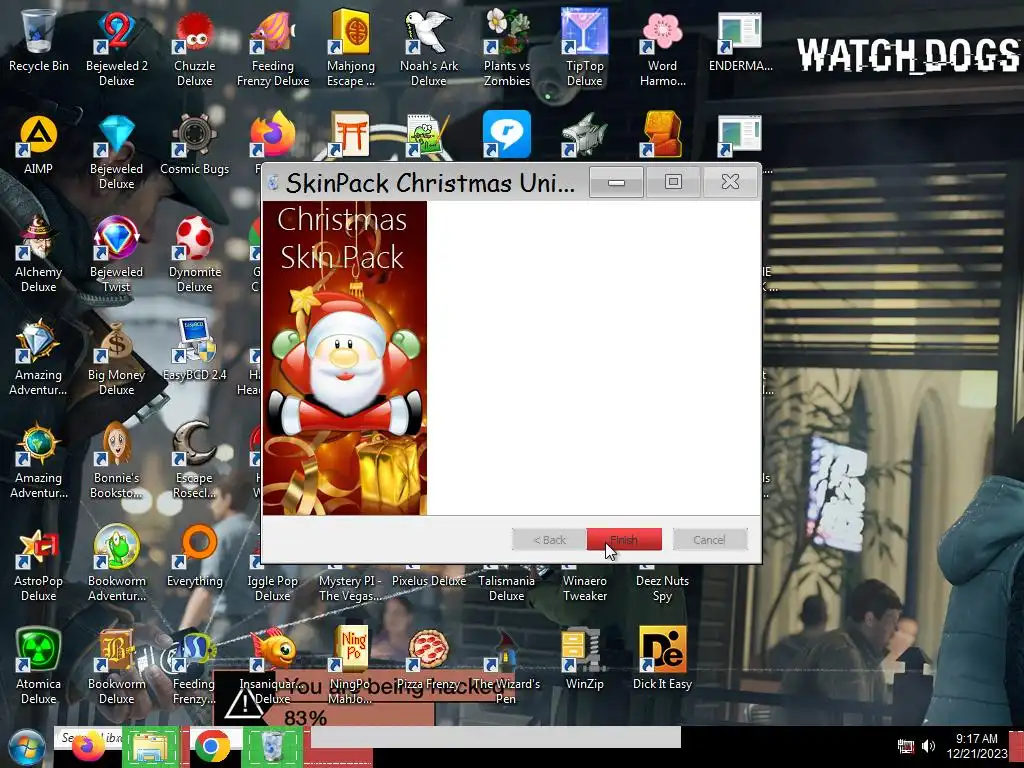Launch Talismania Deluxe shortcut

tap(507, 586)
